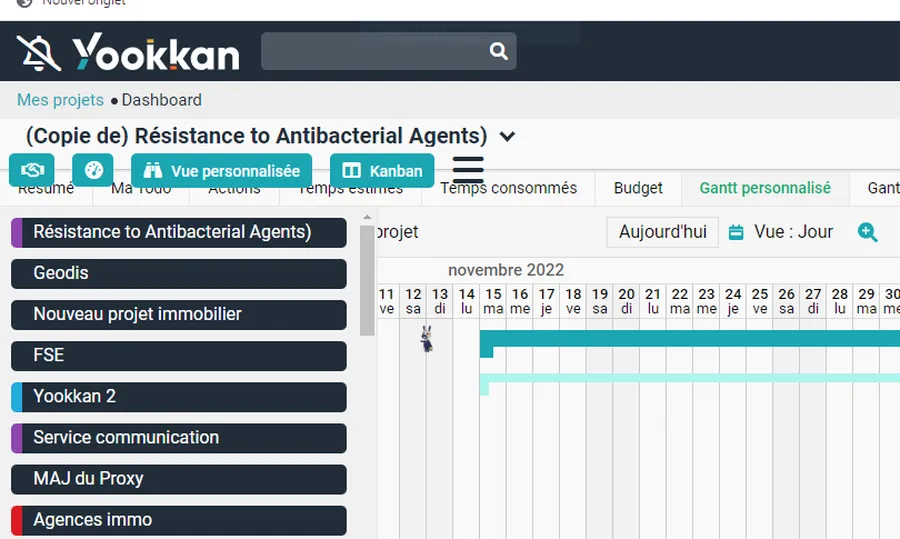
Task: Select the Gantt personnalisé tab
Action: pyautogui.click(x=765, y=188)
